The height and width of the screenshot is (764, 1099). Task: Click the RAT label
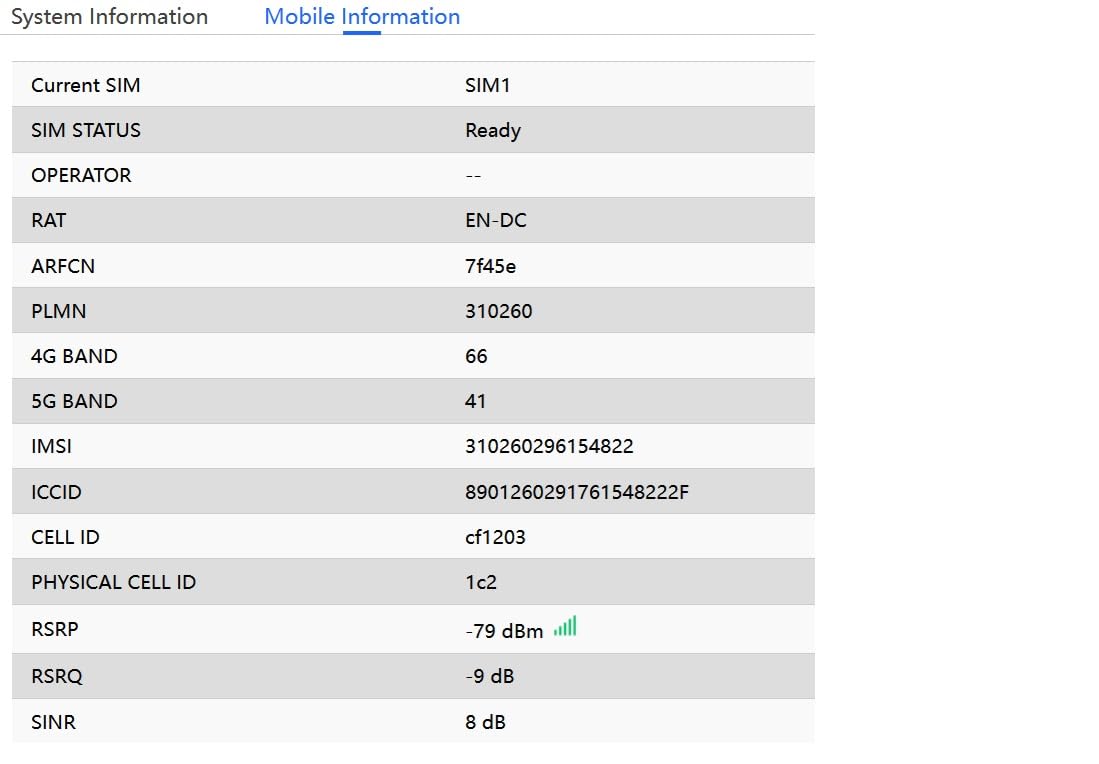48,220
